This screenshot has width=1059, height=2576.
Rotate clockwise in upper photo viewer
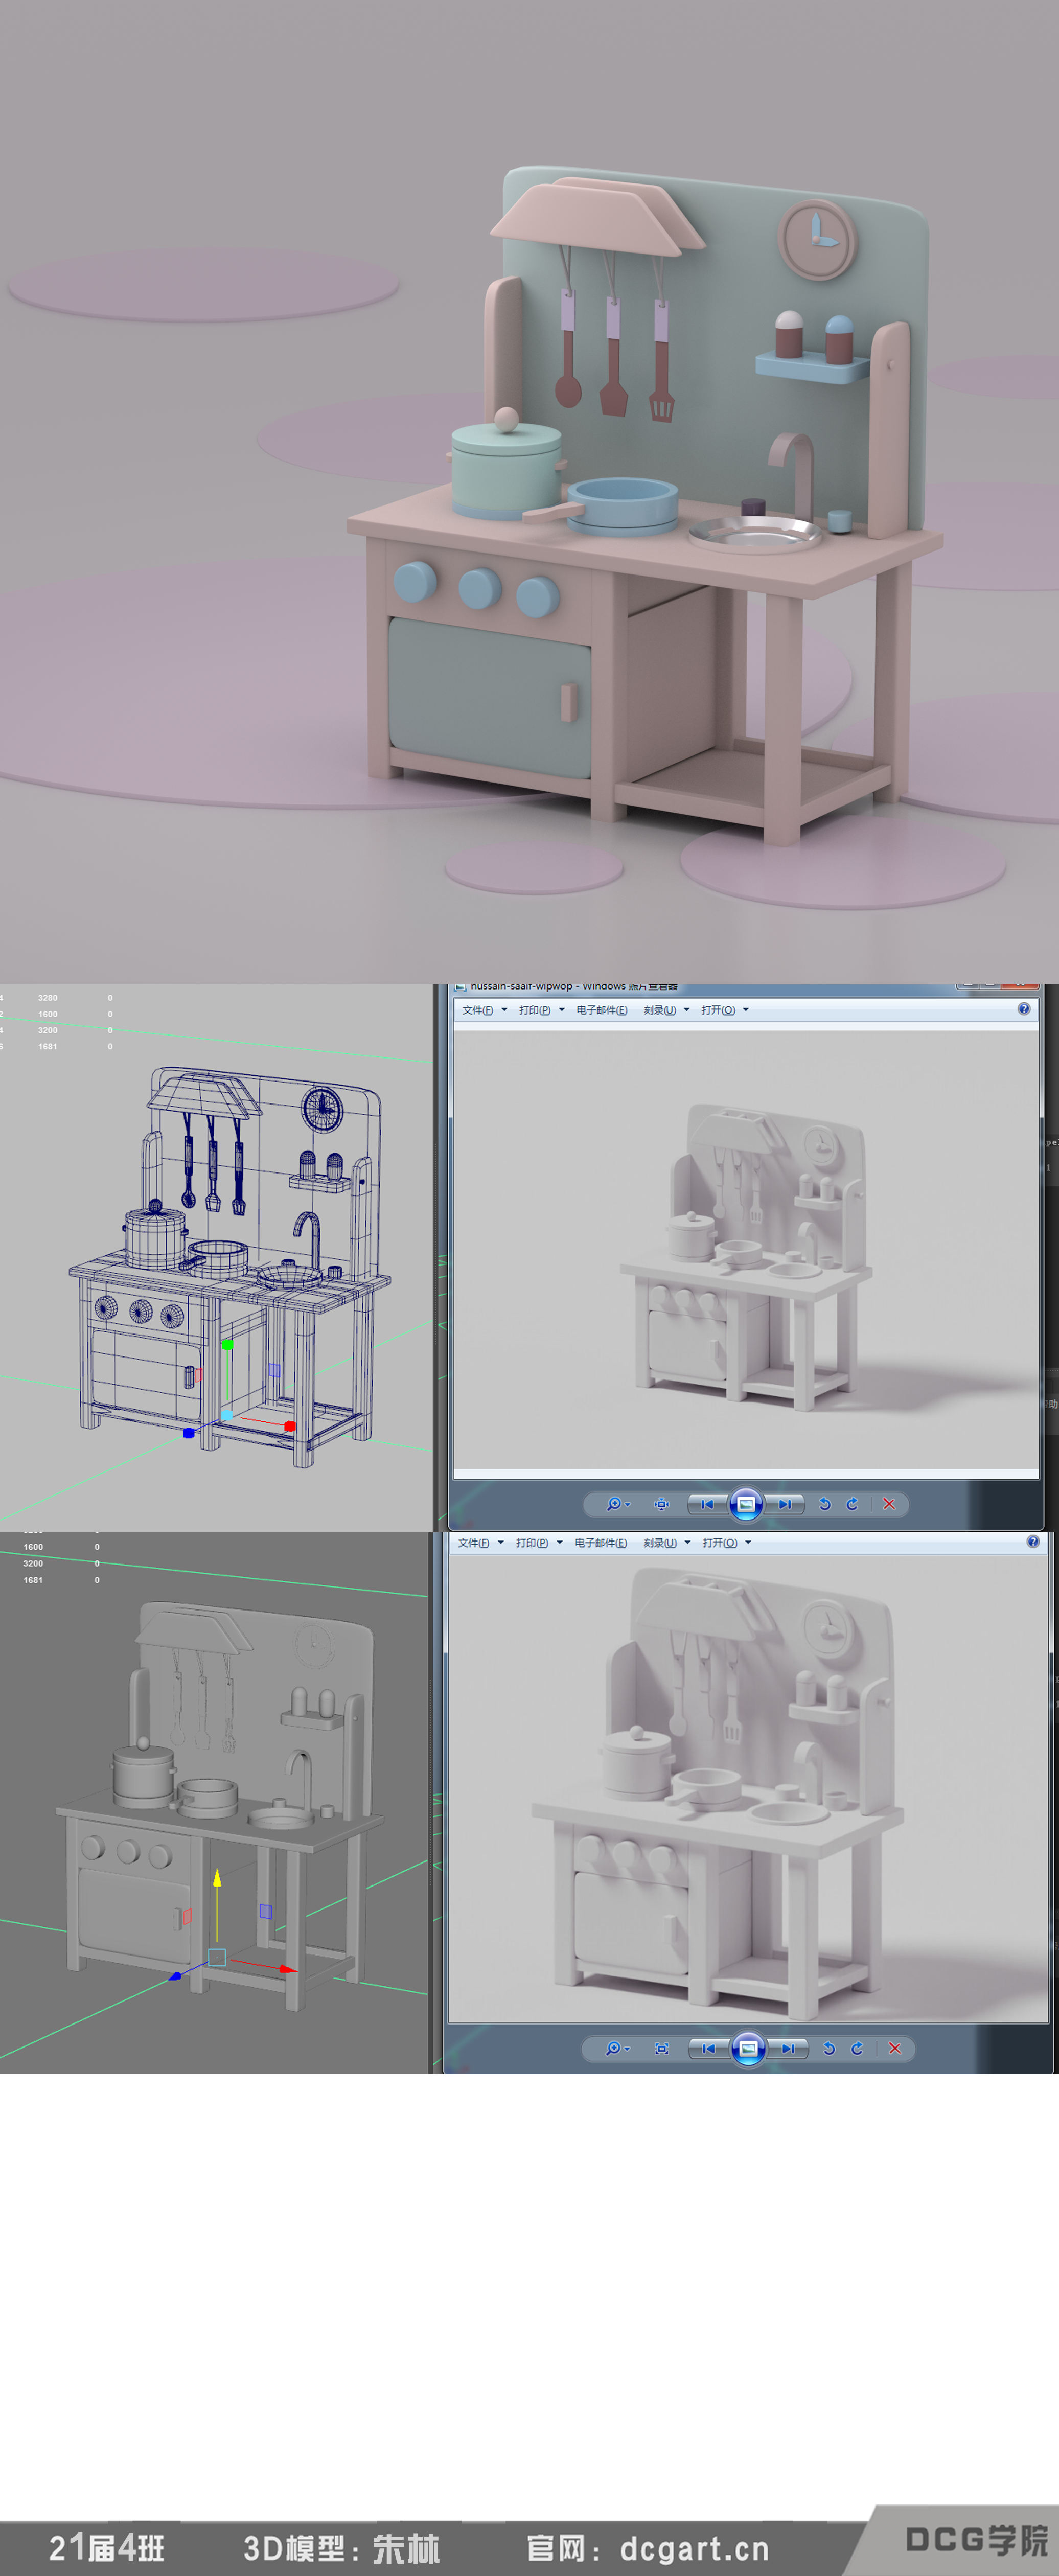(852, 1504)
